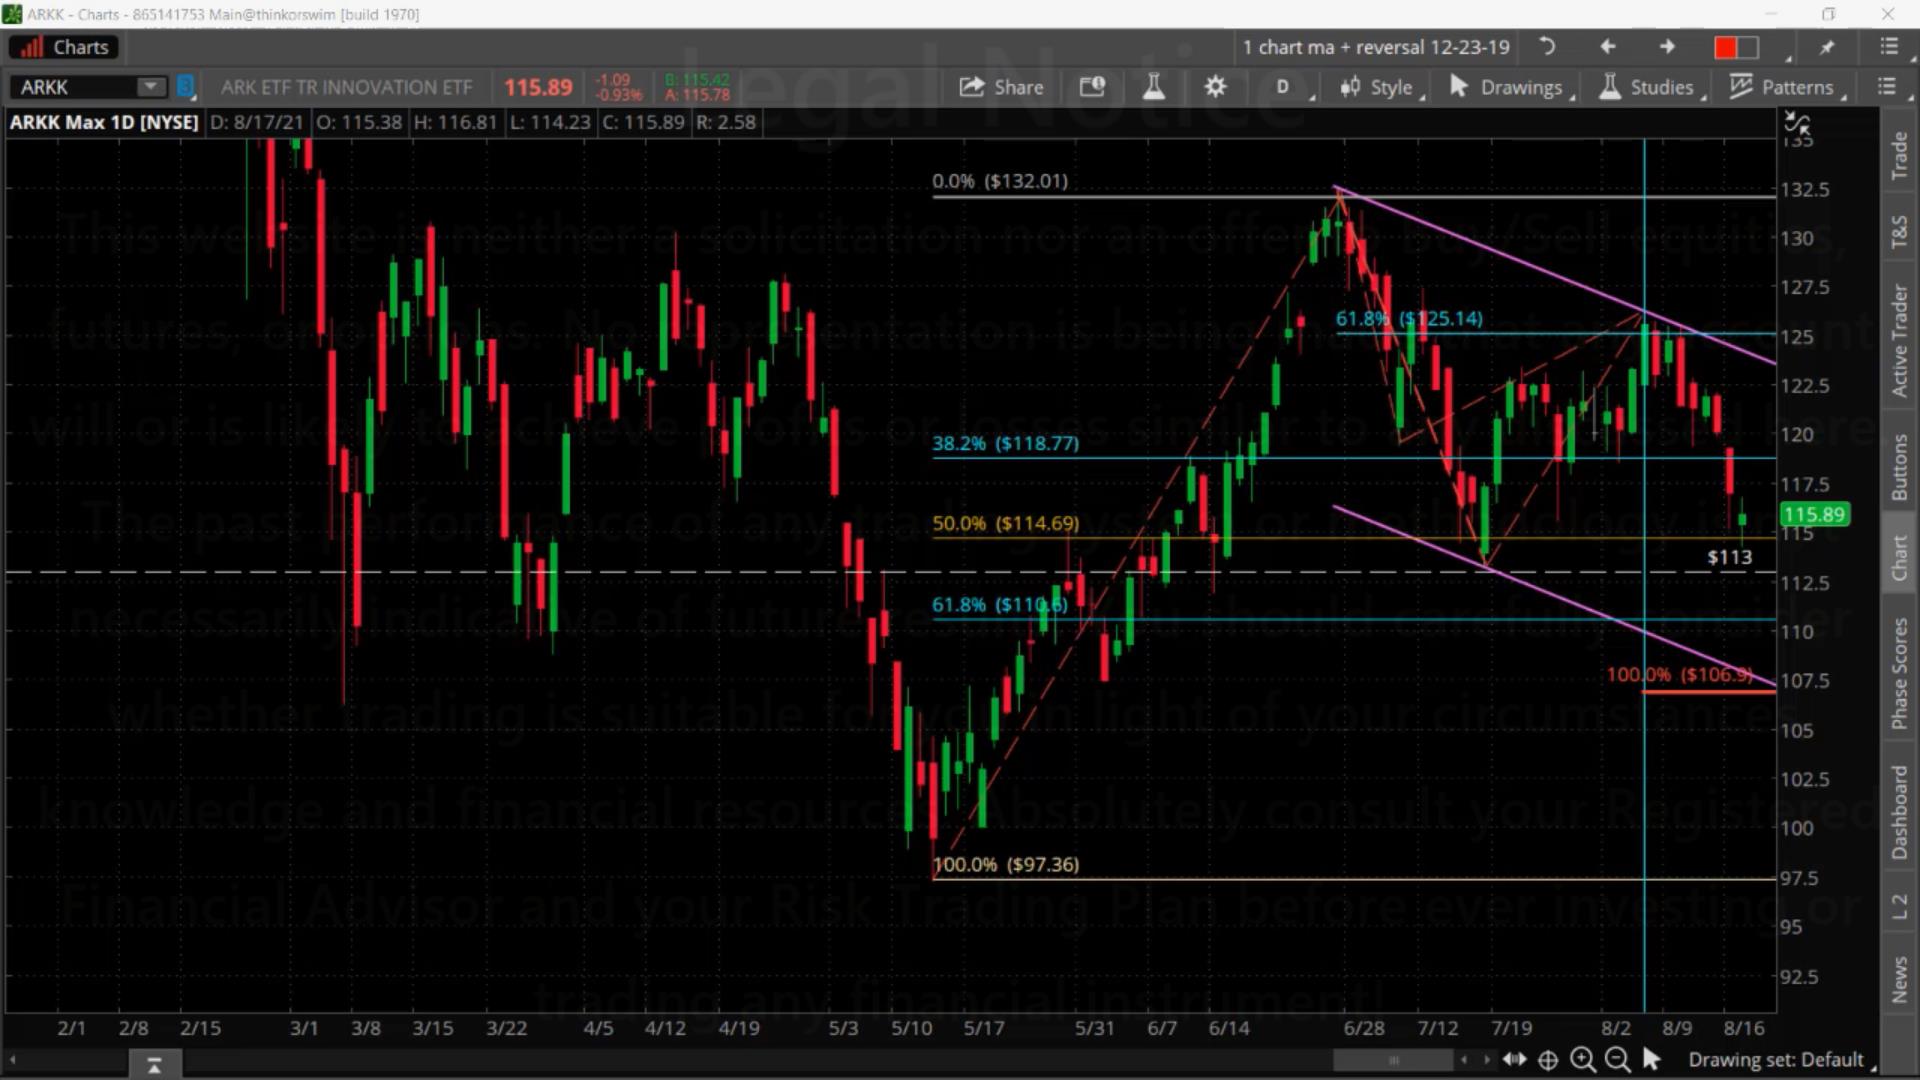
Task: Click the zoom out magnifier icon
Action: point(1616,1059)
